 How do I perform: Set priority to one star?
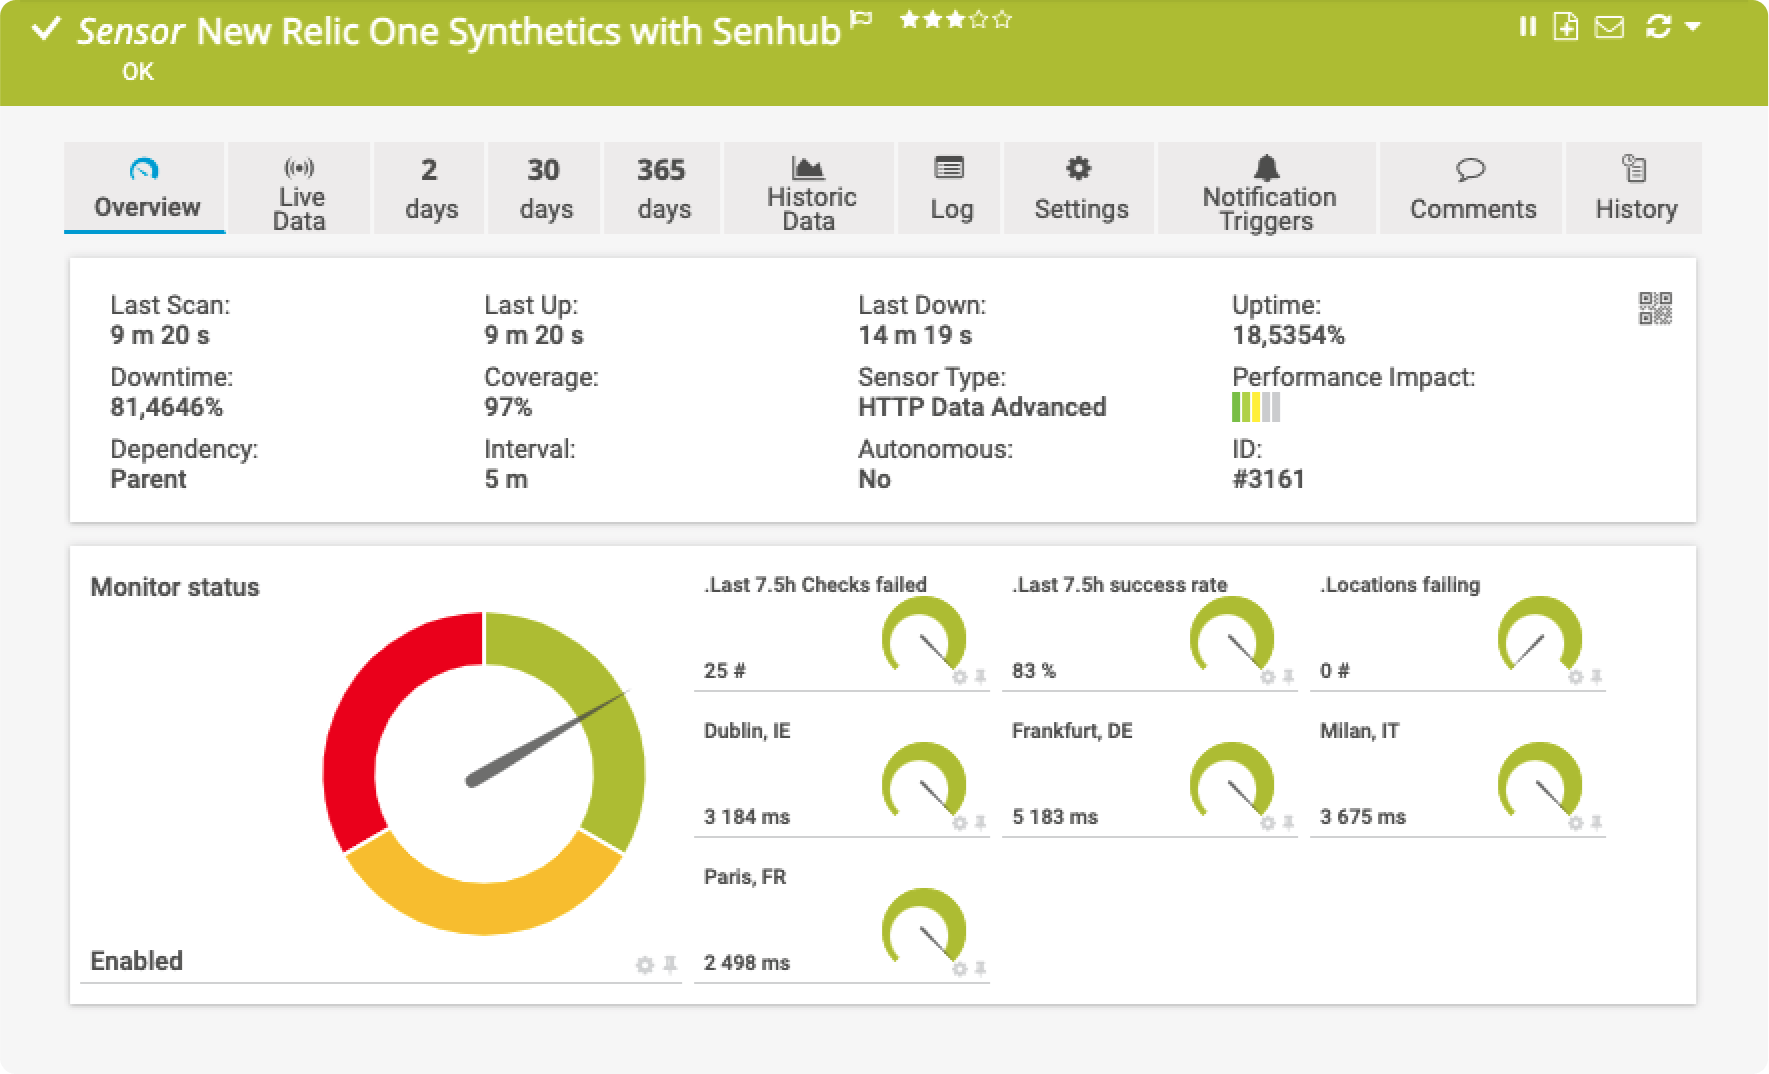908,19
